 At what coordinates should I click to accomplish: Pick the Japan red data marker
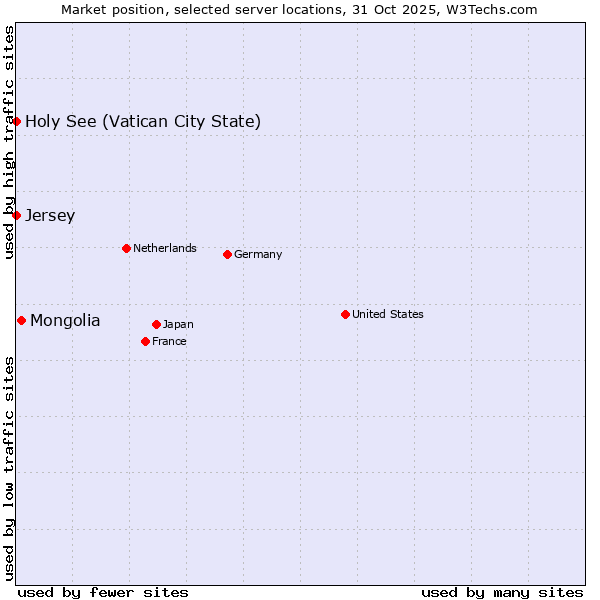coord(156,324)
